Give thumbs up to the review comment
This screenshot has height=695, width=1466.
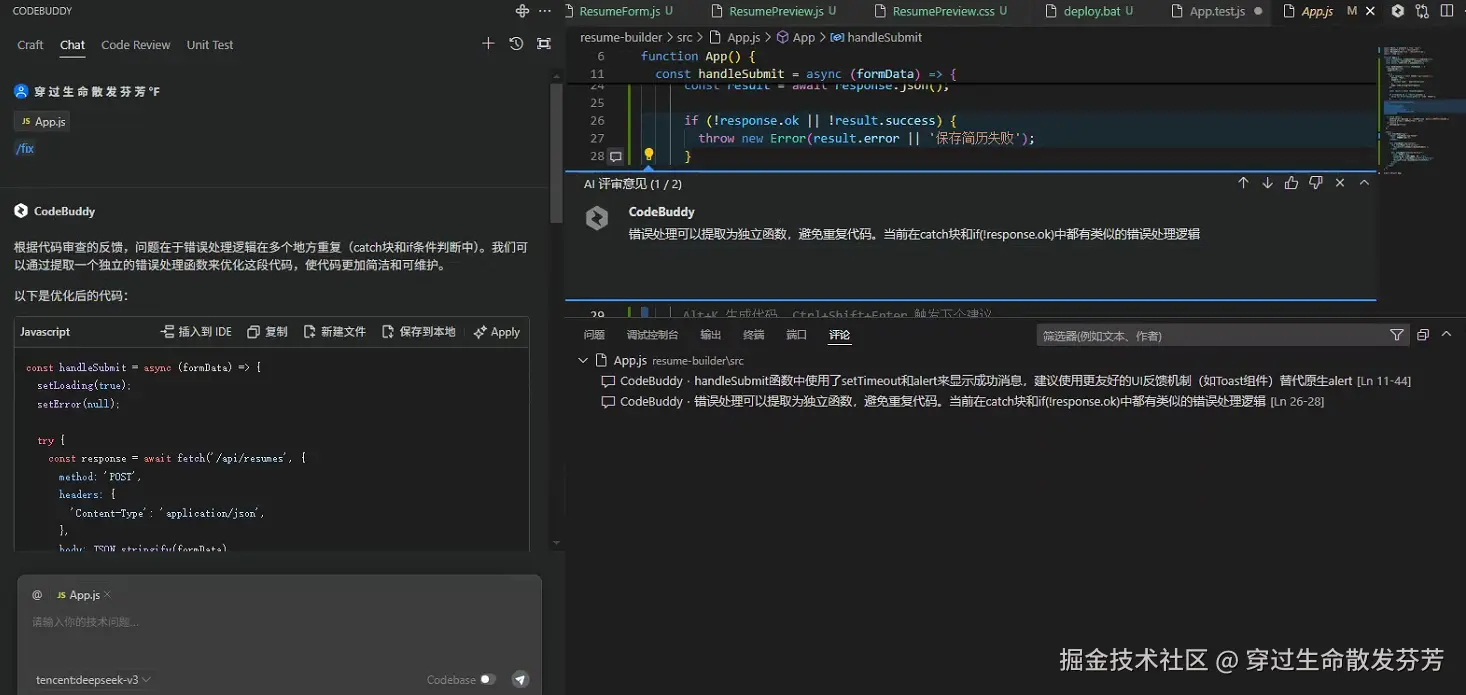[x=1291, y=183]
